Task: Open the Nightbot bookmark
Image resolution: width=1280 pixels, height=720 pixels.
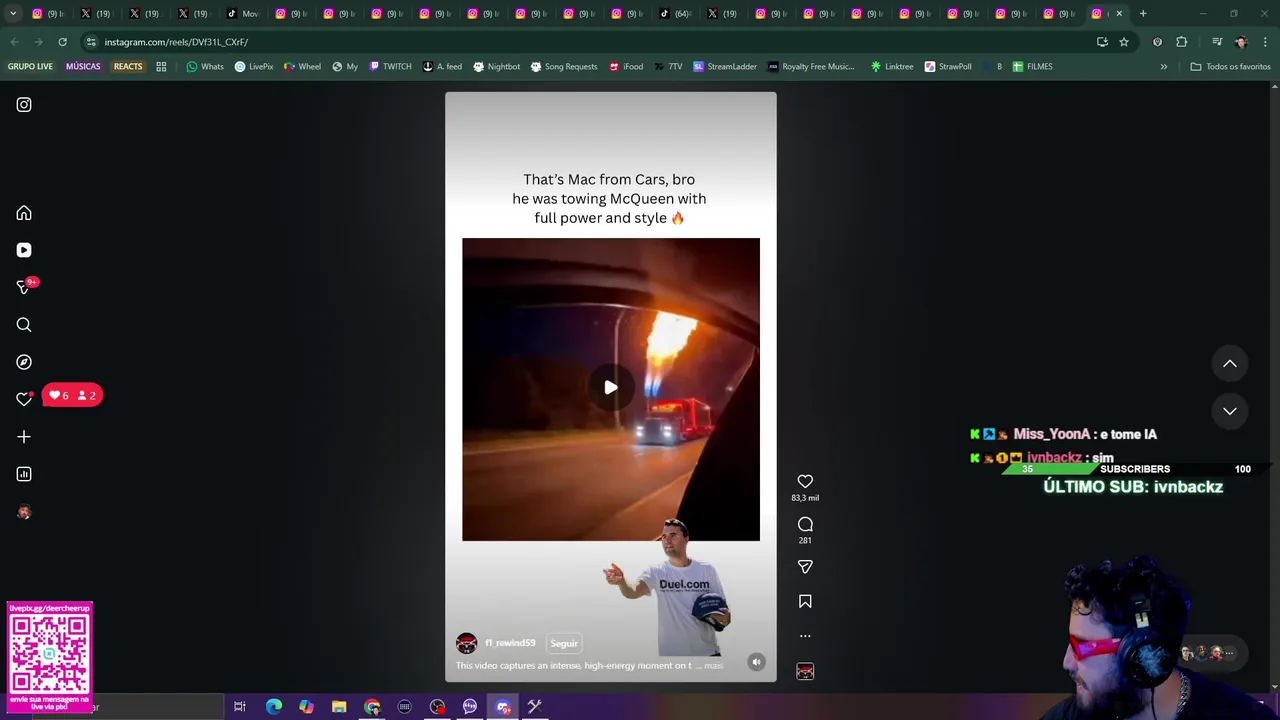Action: (x=496, y=67)
